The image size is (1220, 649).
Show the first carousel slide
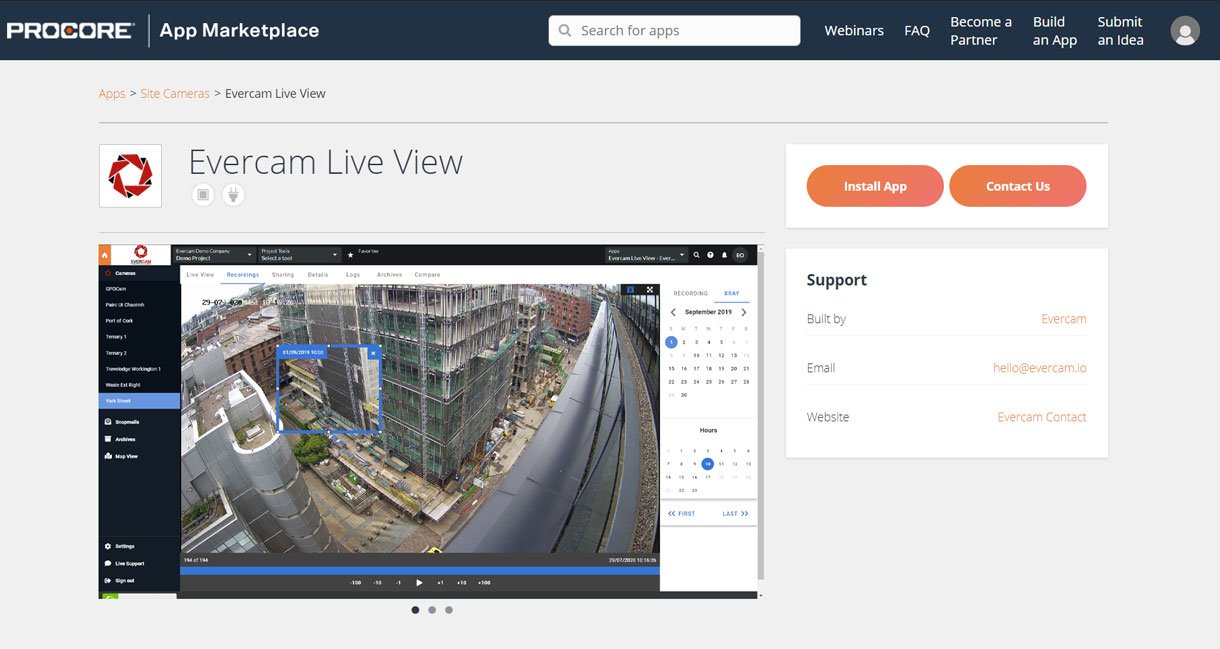[415, 609]
